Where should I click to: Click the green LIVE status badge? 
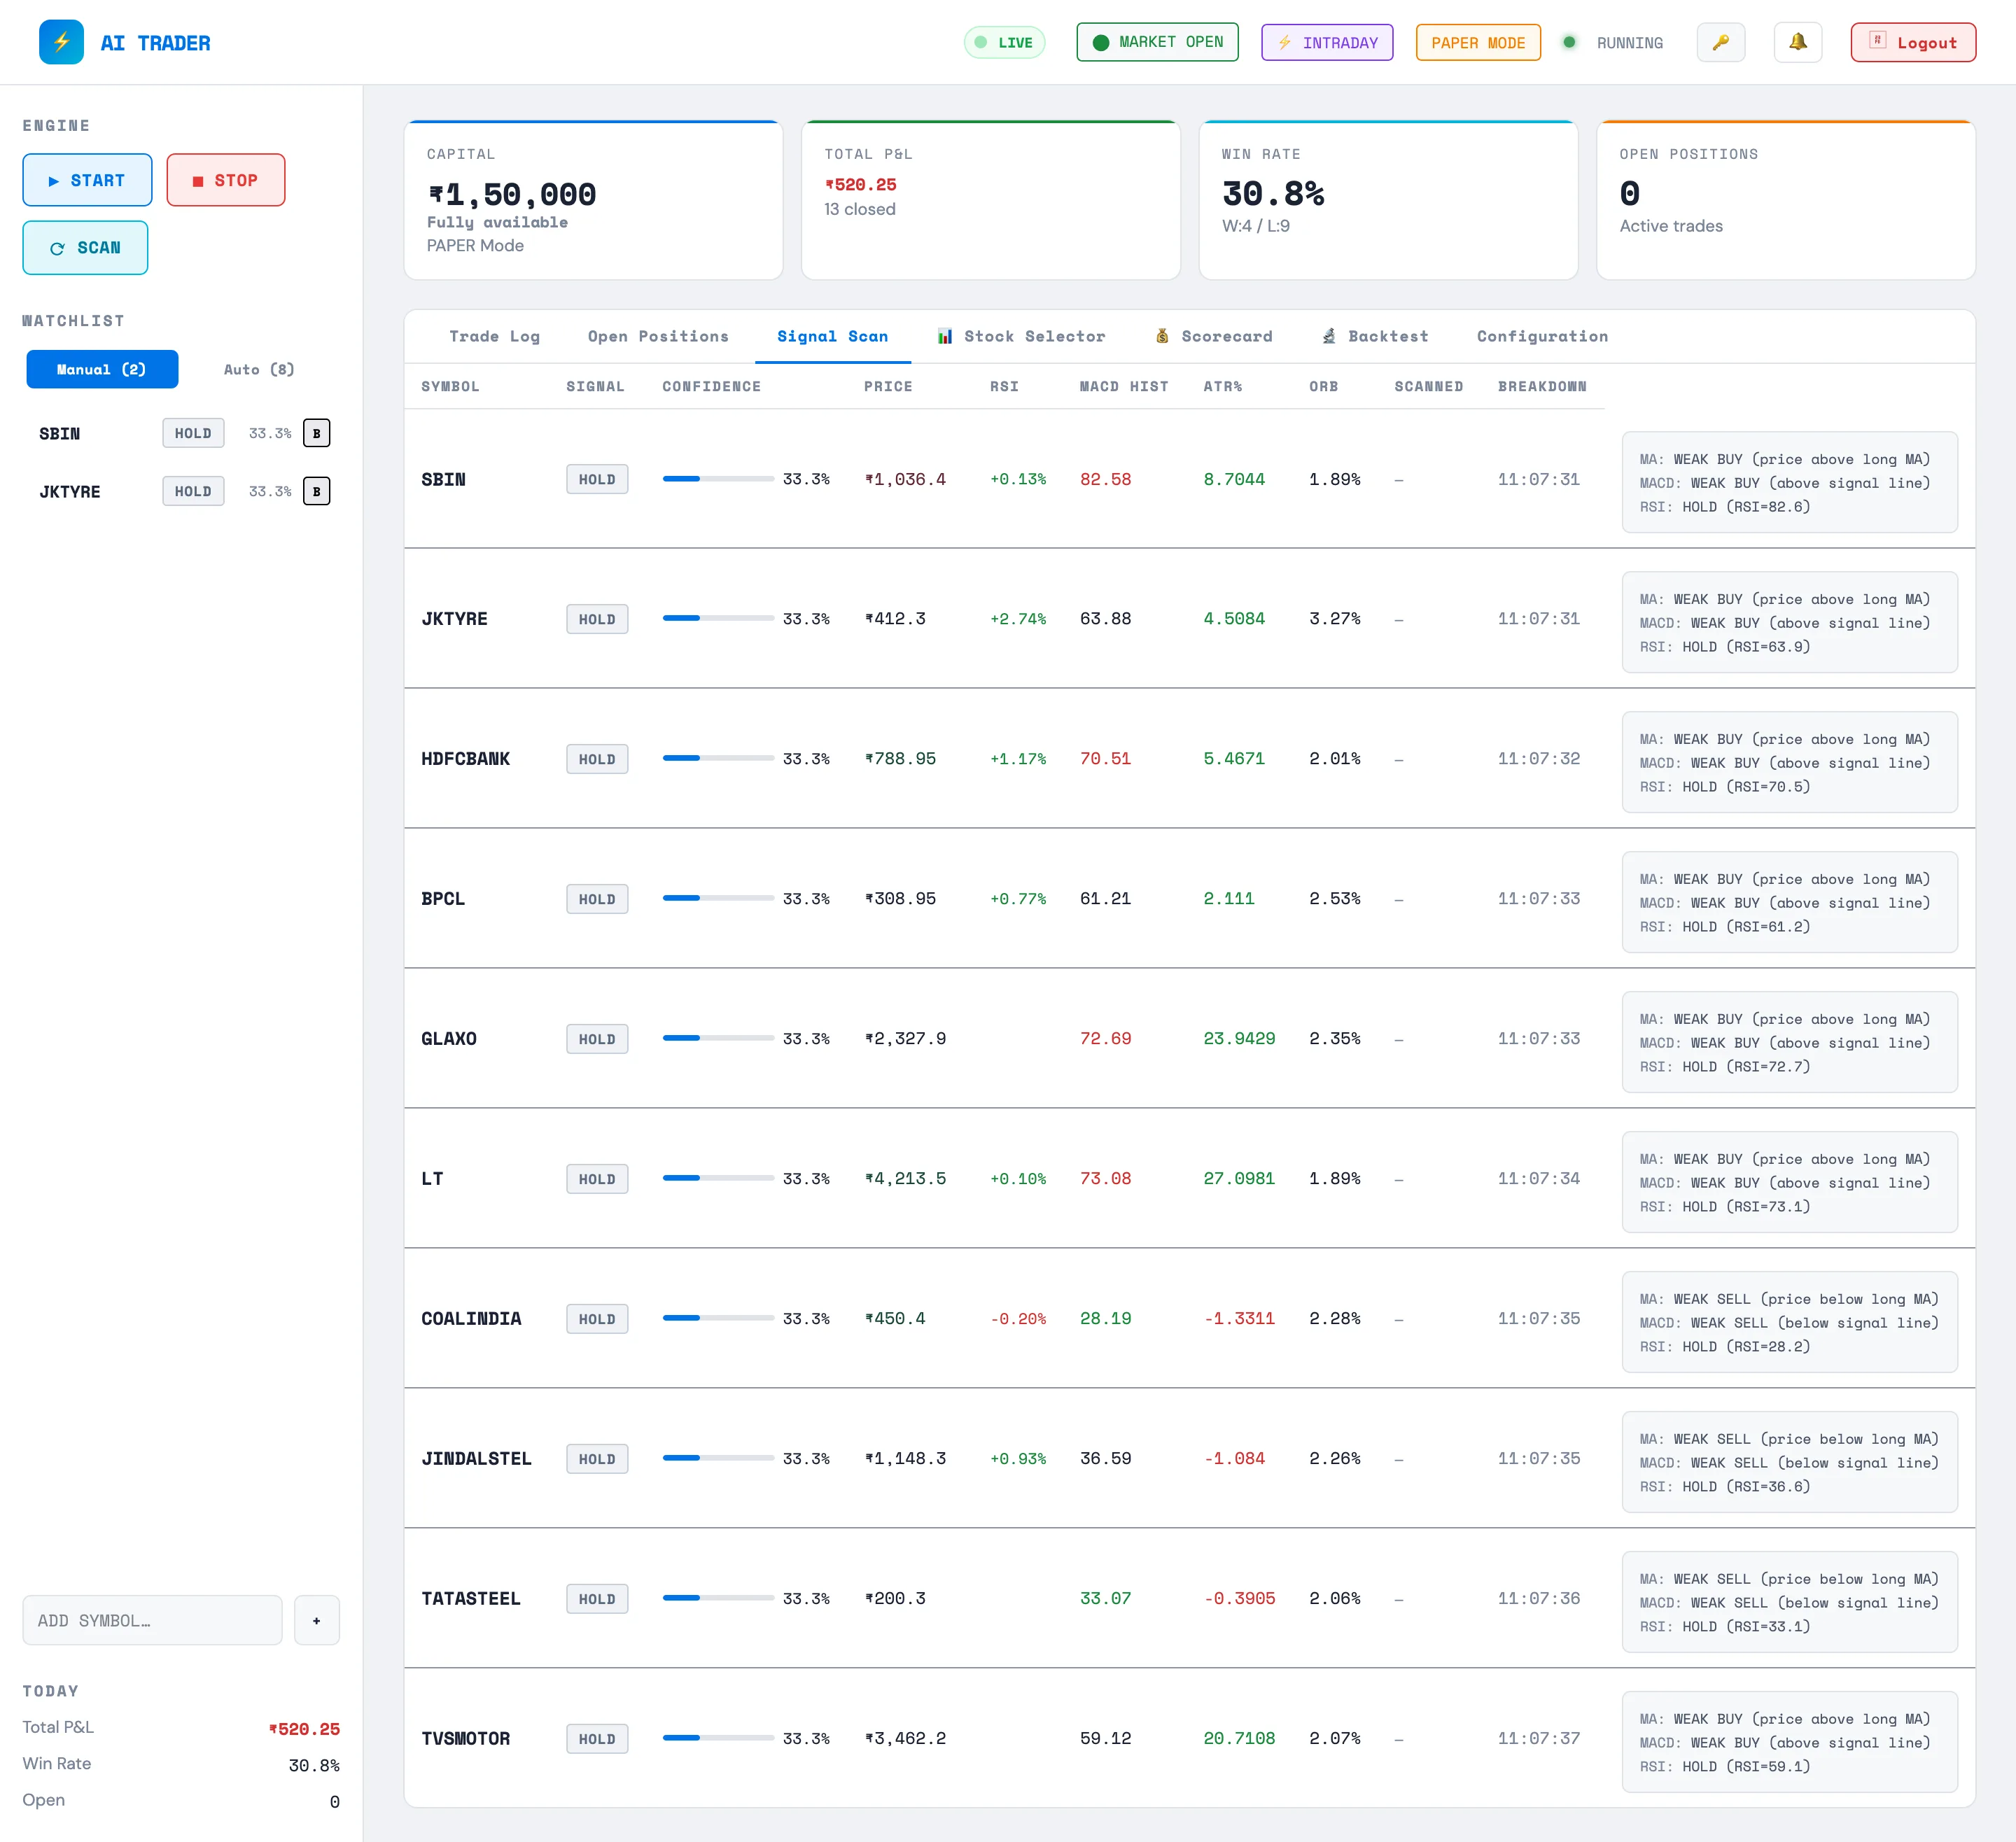click(x=1004, y=42)
